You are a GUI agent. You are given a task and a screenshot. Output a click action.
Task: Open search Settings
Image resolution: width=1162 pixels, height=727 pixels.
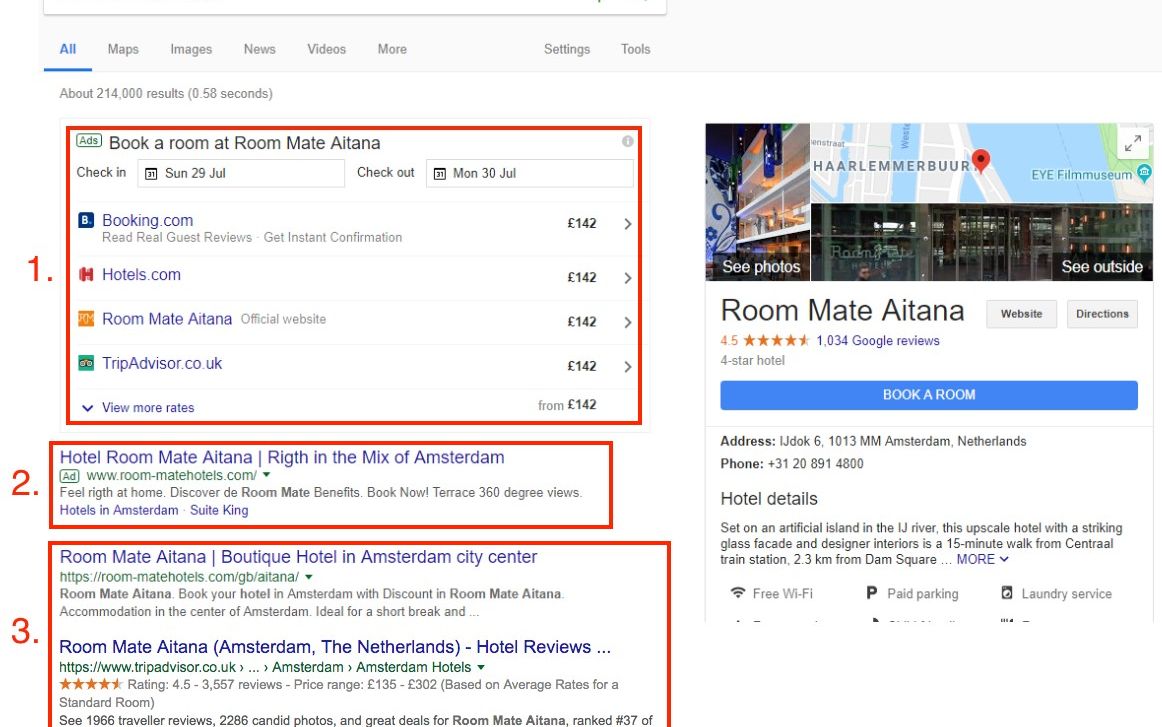point(567,49)
